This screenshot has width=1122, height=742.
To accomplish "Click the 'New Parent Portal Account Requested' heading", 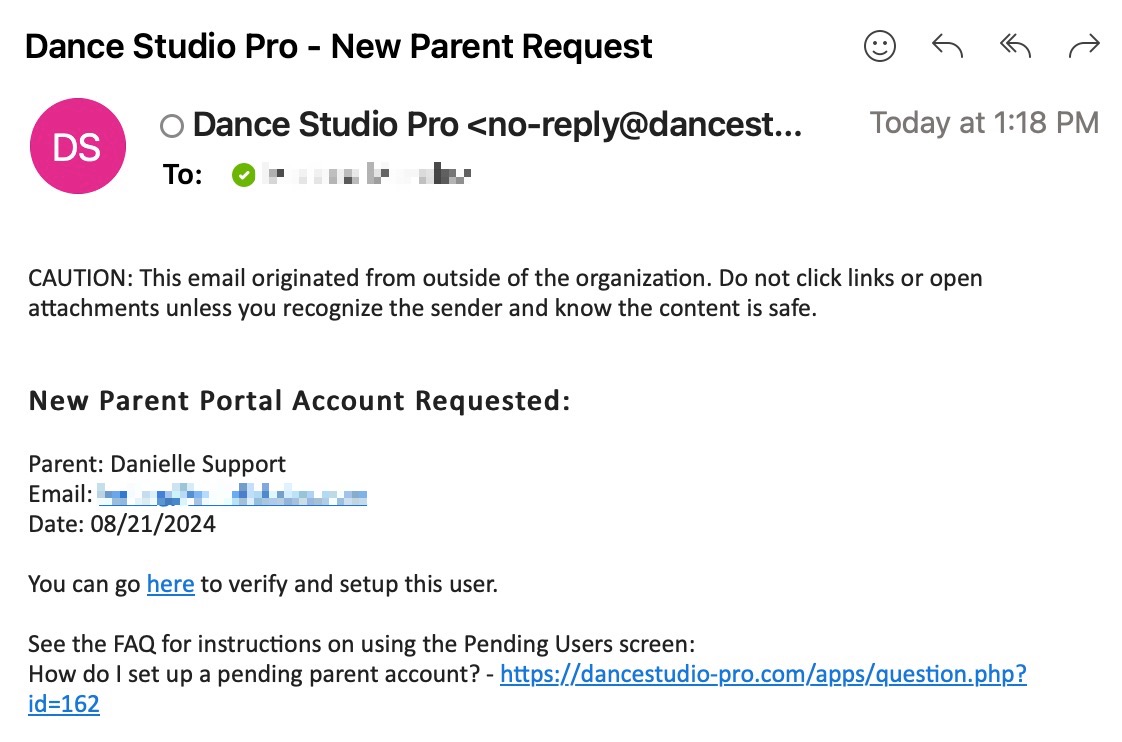I will pos(299,400).
